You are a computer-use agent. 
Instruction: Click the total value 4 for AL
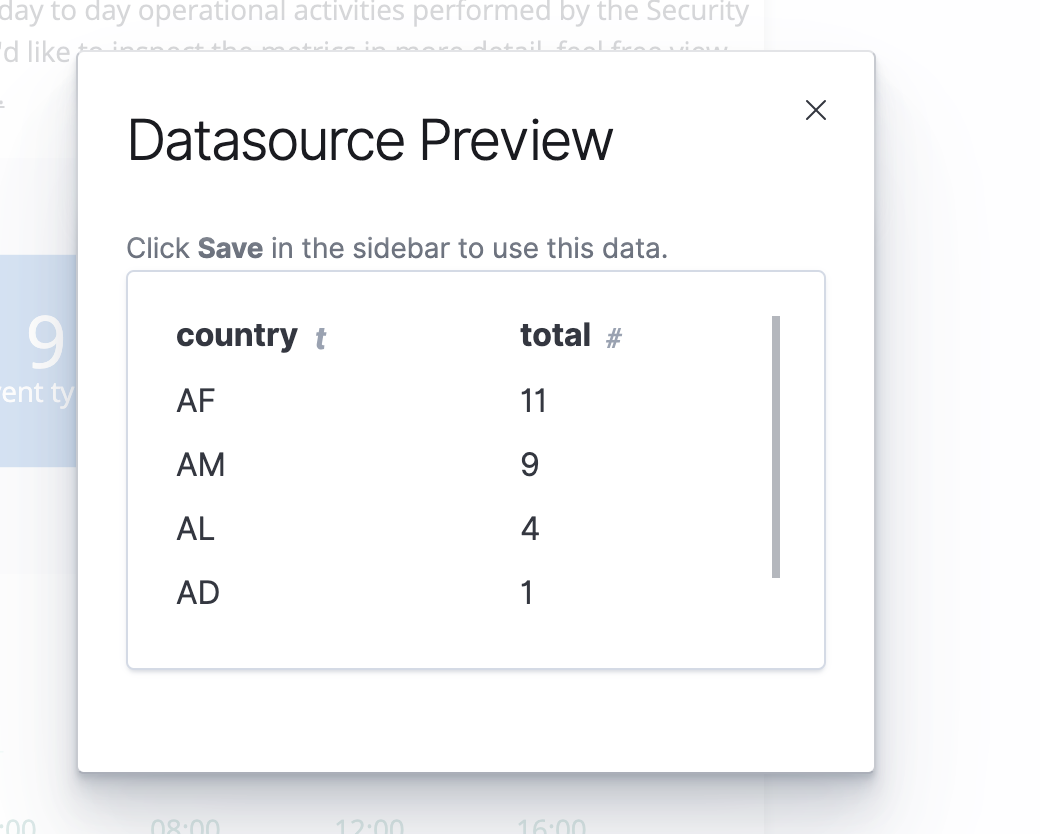530,529
